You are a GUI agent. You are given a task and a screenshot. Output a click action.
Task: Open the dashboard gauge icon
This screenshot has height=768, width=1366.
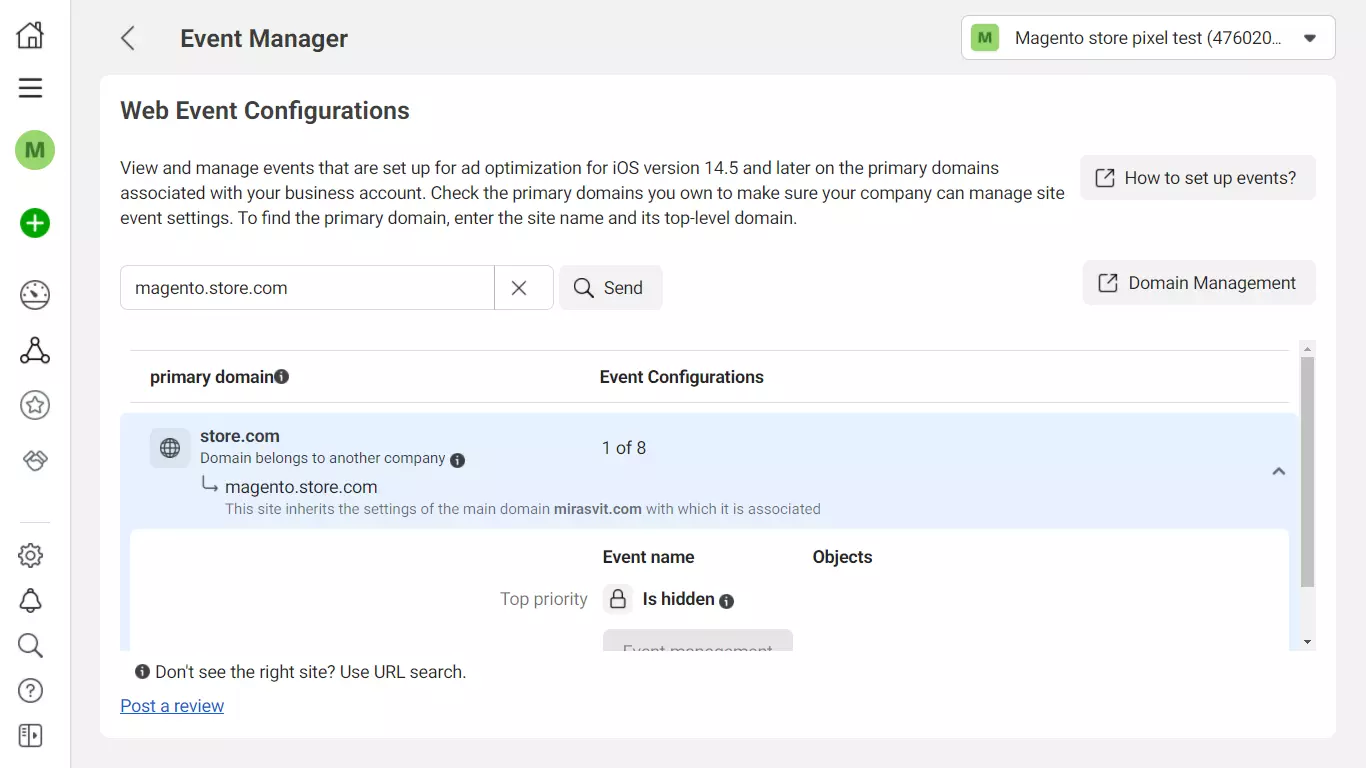coord(35,295)
